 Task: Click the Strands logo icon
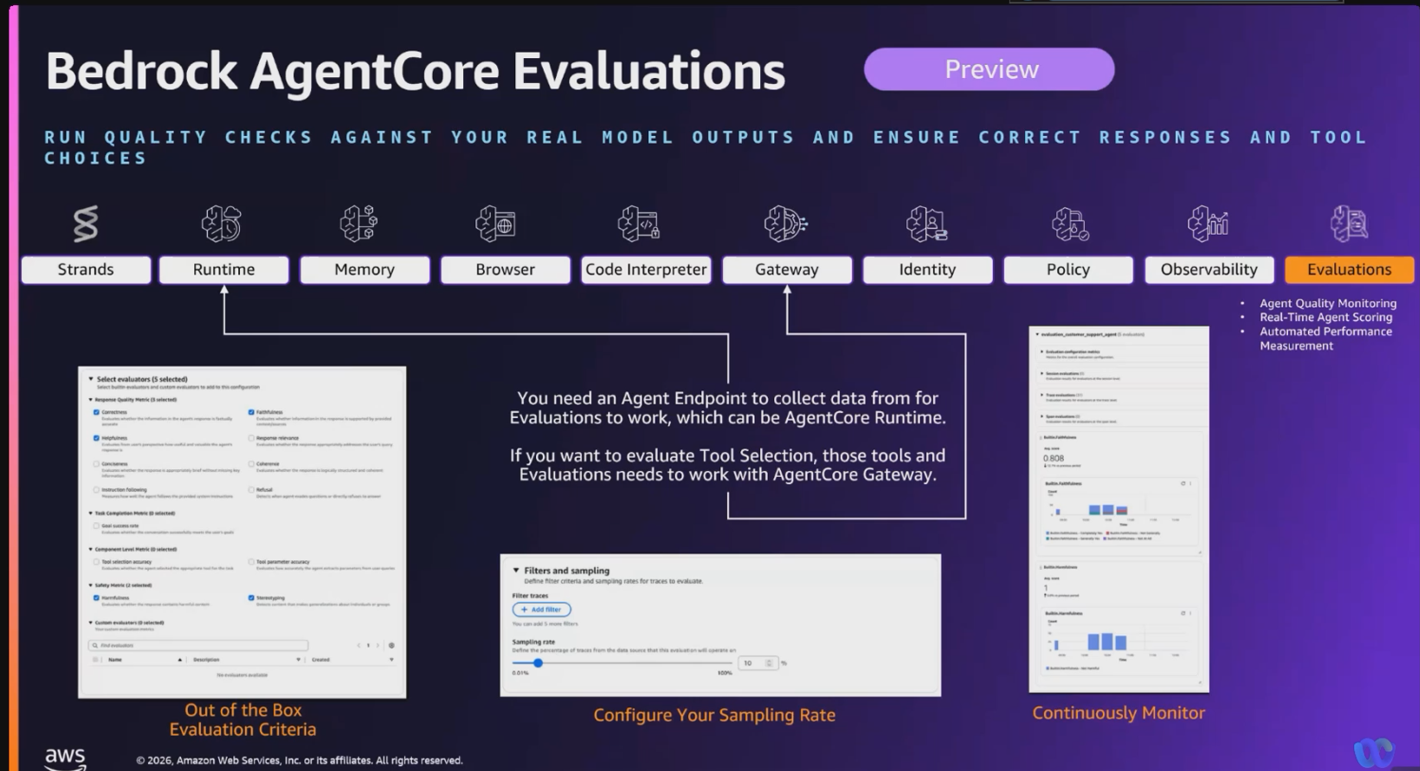[86, 224]
